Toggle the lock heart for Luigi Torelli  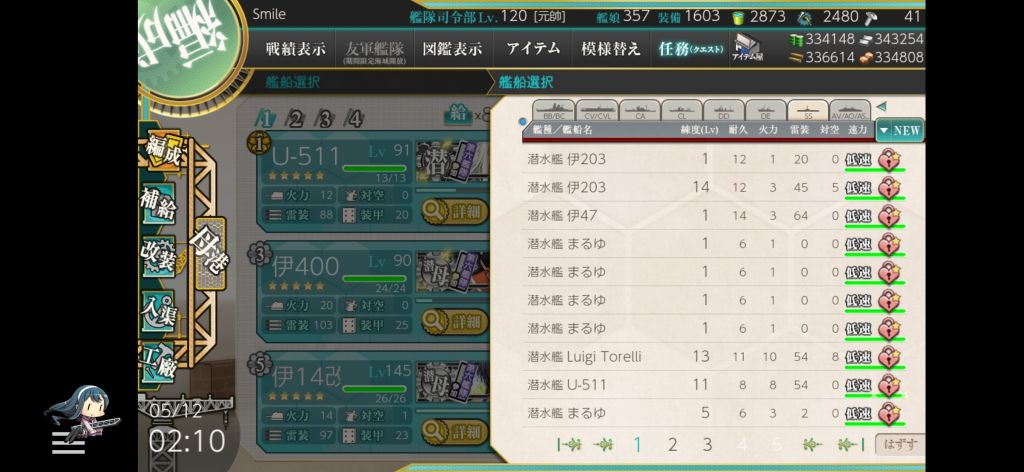click(x=889, y=356)
